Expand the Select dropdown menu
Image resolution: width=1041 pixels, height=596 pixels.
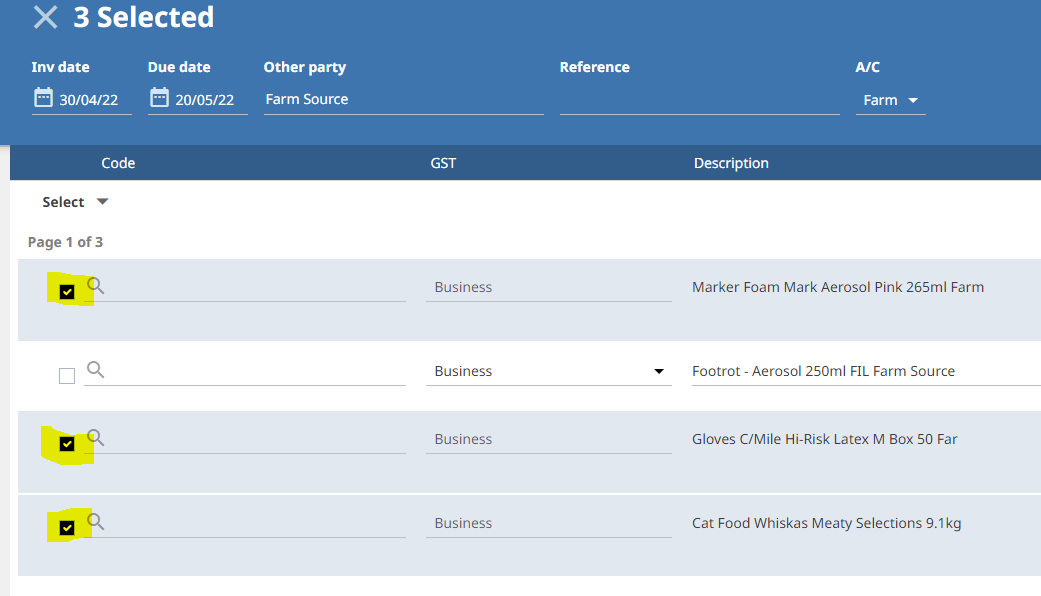tap(75, 202)
